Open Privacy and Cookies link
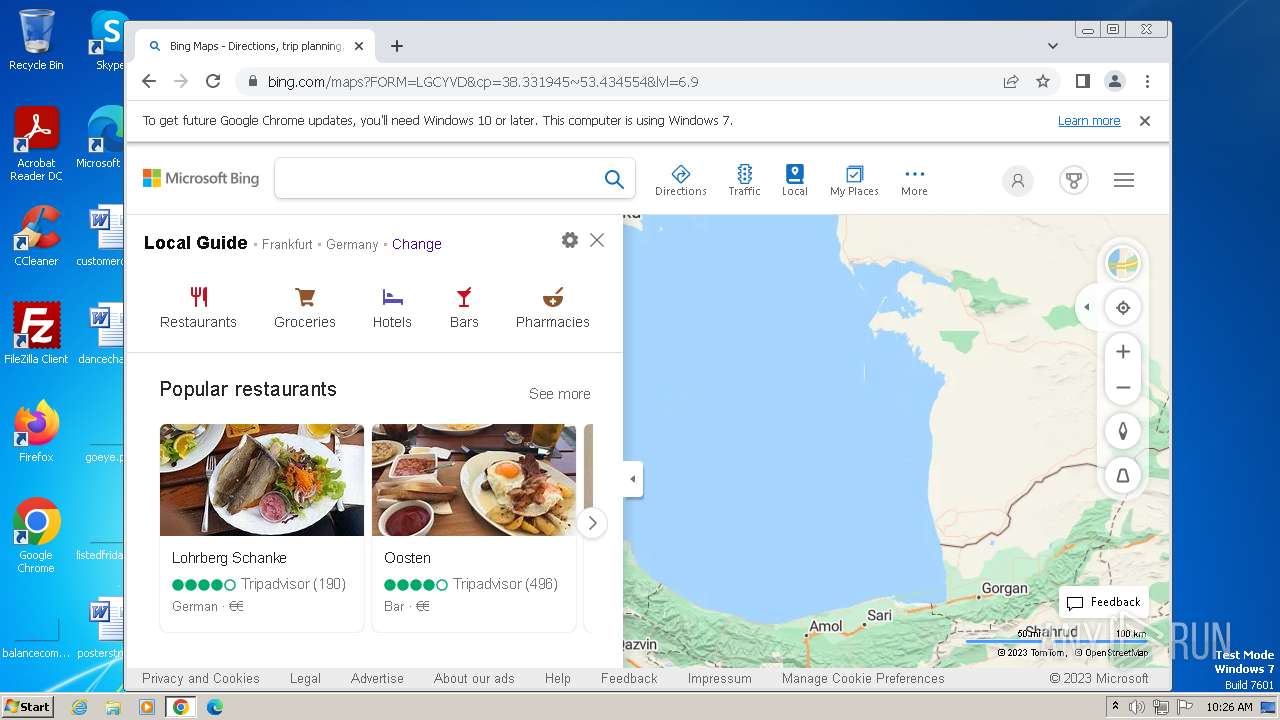The image size is (1280, 720). coord(201,678)
